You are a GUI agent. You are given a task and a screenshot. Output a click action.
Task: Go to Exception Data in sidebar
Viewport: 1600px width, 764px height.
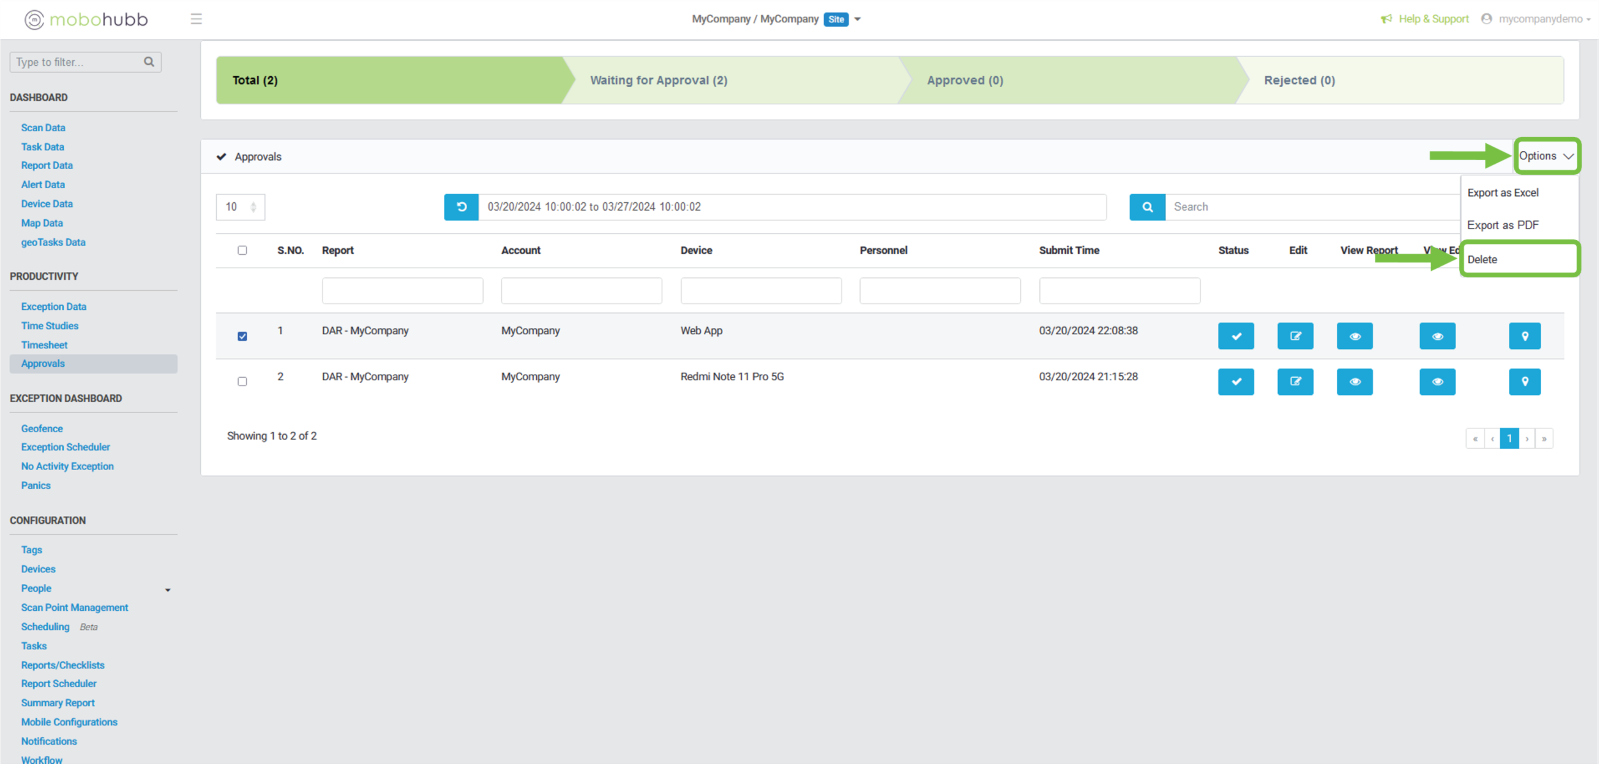[x=54, y=307]
